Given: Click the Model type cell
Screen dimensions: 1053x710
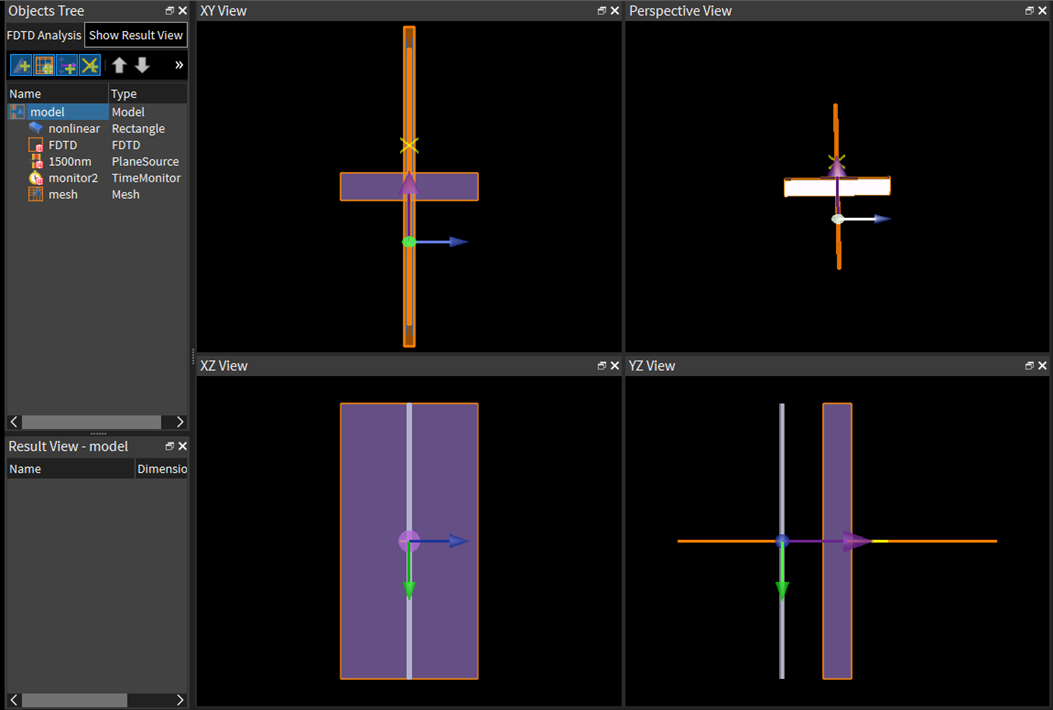Looking at the screenshot, I should pos(128,112).
